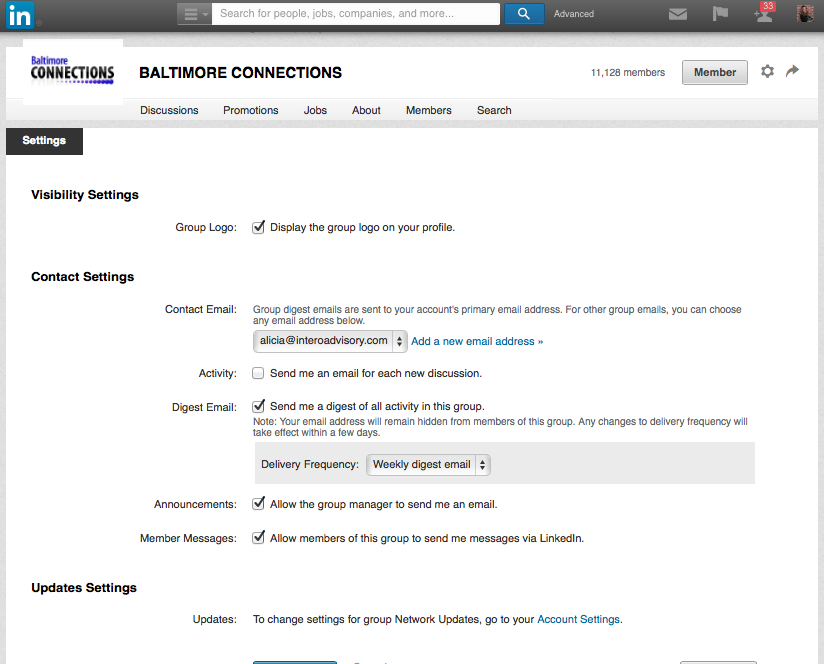Screen dimensions: 824x664
Task: Open search category dropdown in top bar
Action: (x=195, y=14)
